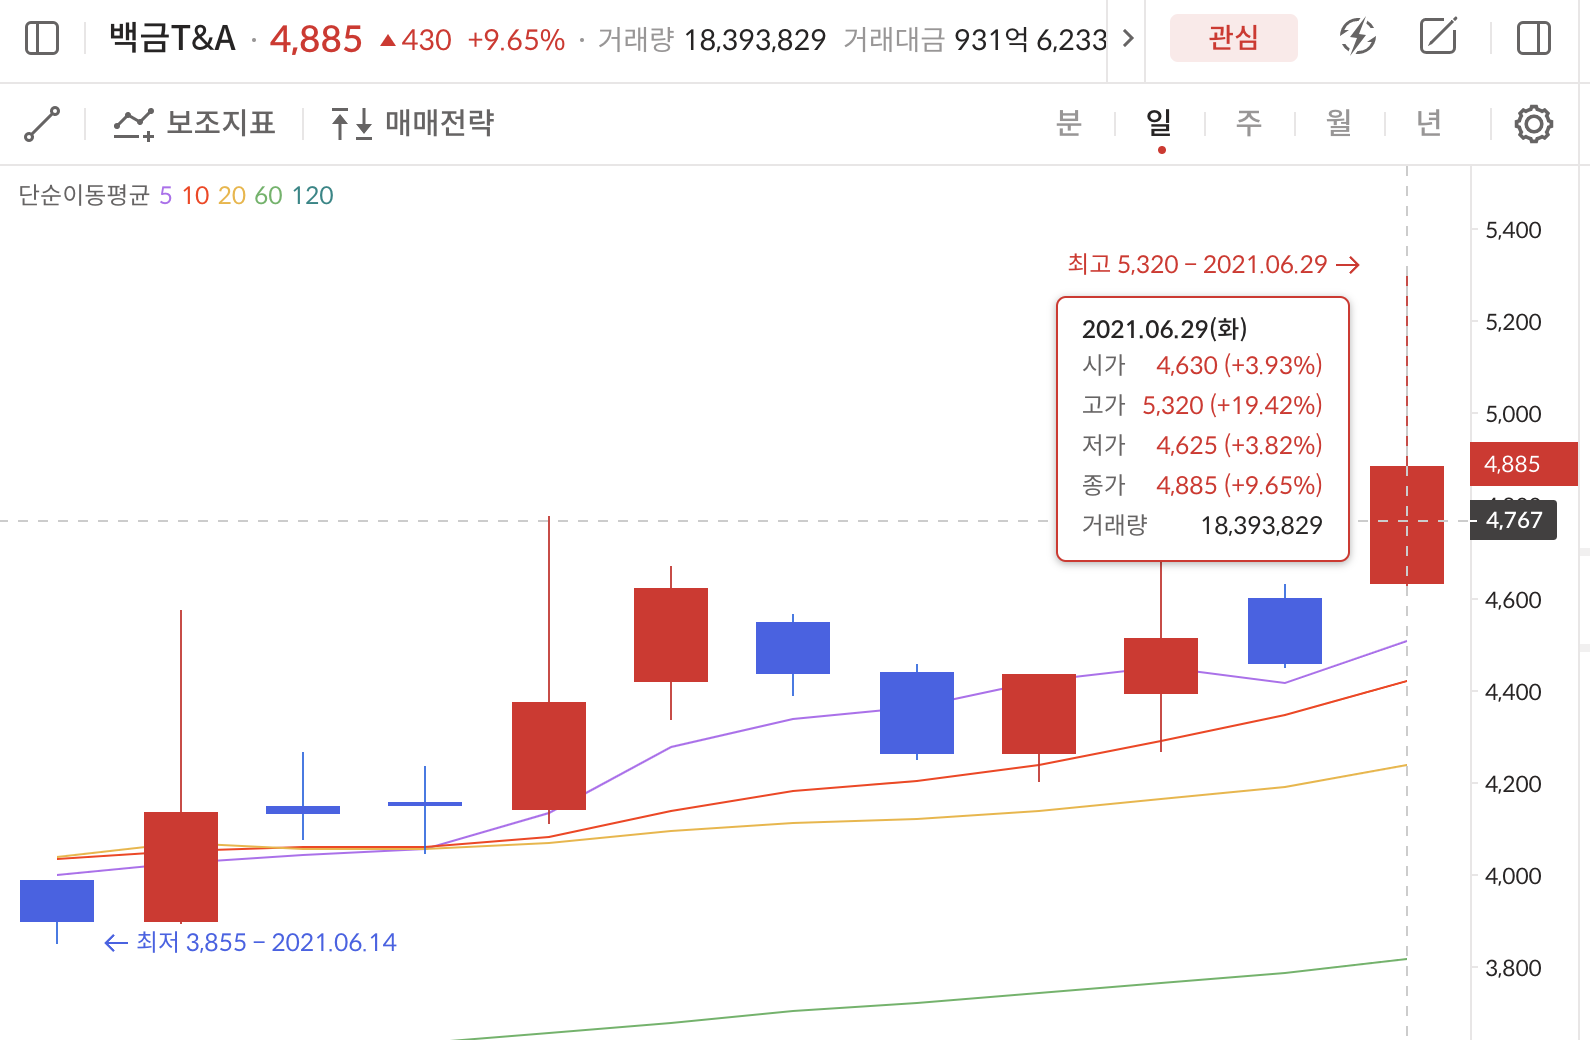The image size is (1590, 1040).
Task: Select the 5-day moving average value
Action: [166, 195]
